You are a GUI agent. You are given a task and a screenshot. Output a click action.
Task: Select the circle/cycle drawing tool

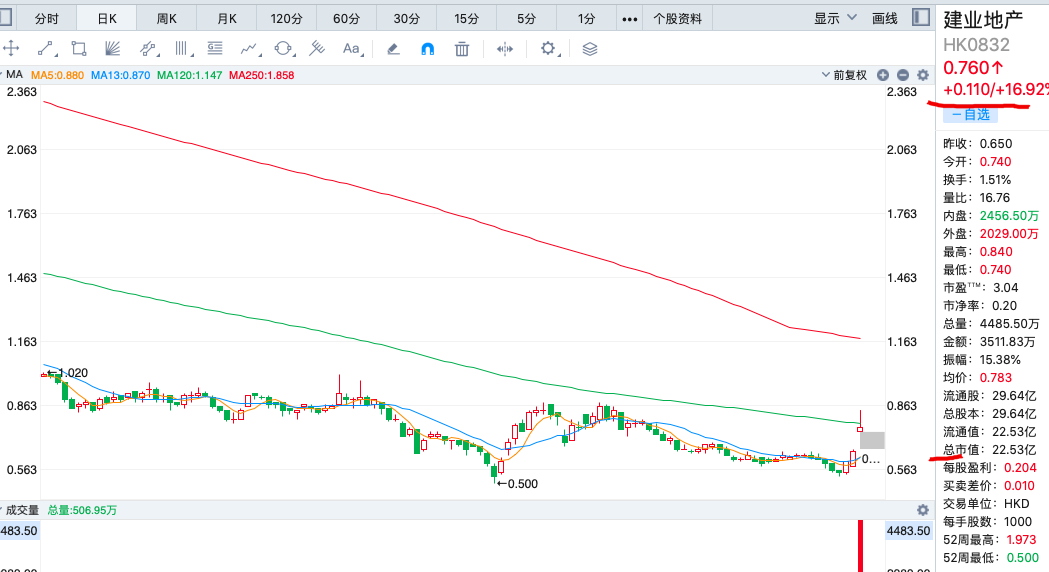284,48
